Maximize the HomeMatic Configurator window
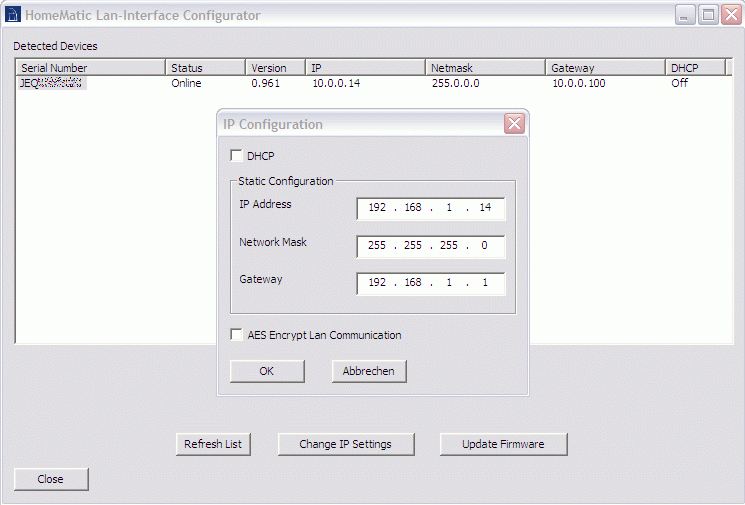The image size is (745, 505). tap(708, 15)
